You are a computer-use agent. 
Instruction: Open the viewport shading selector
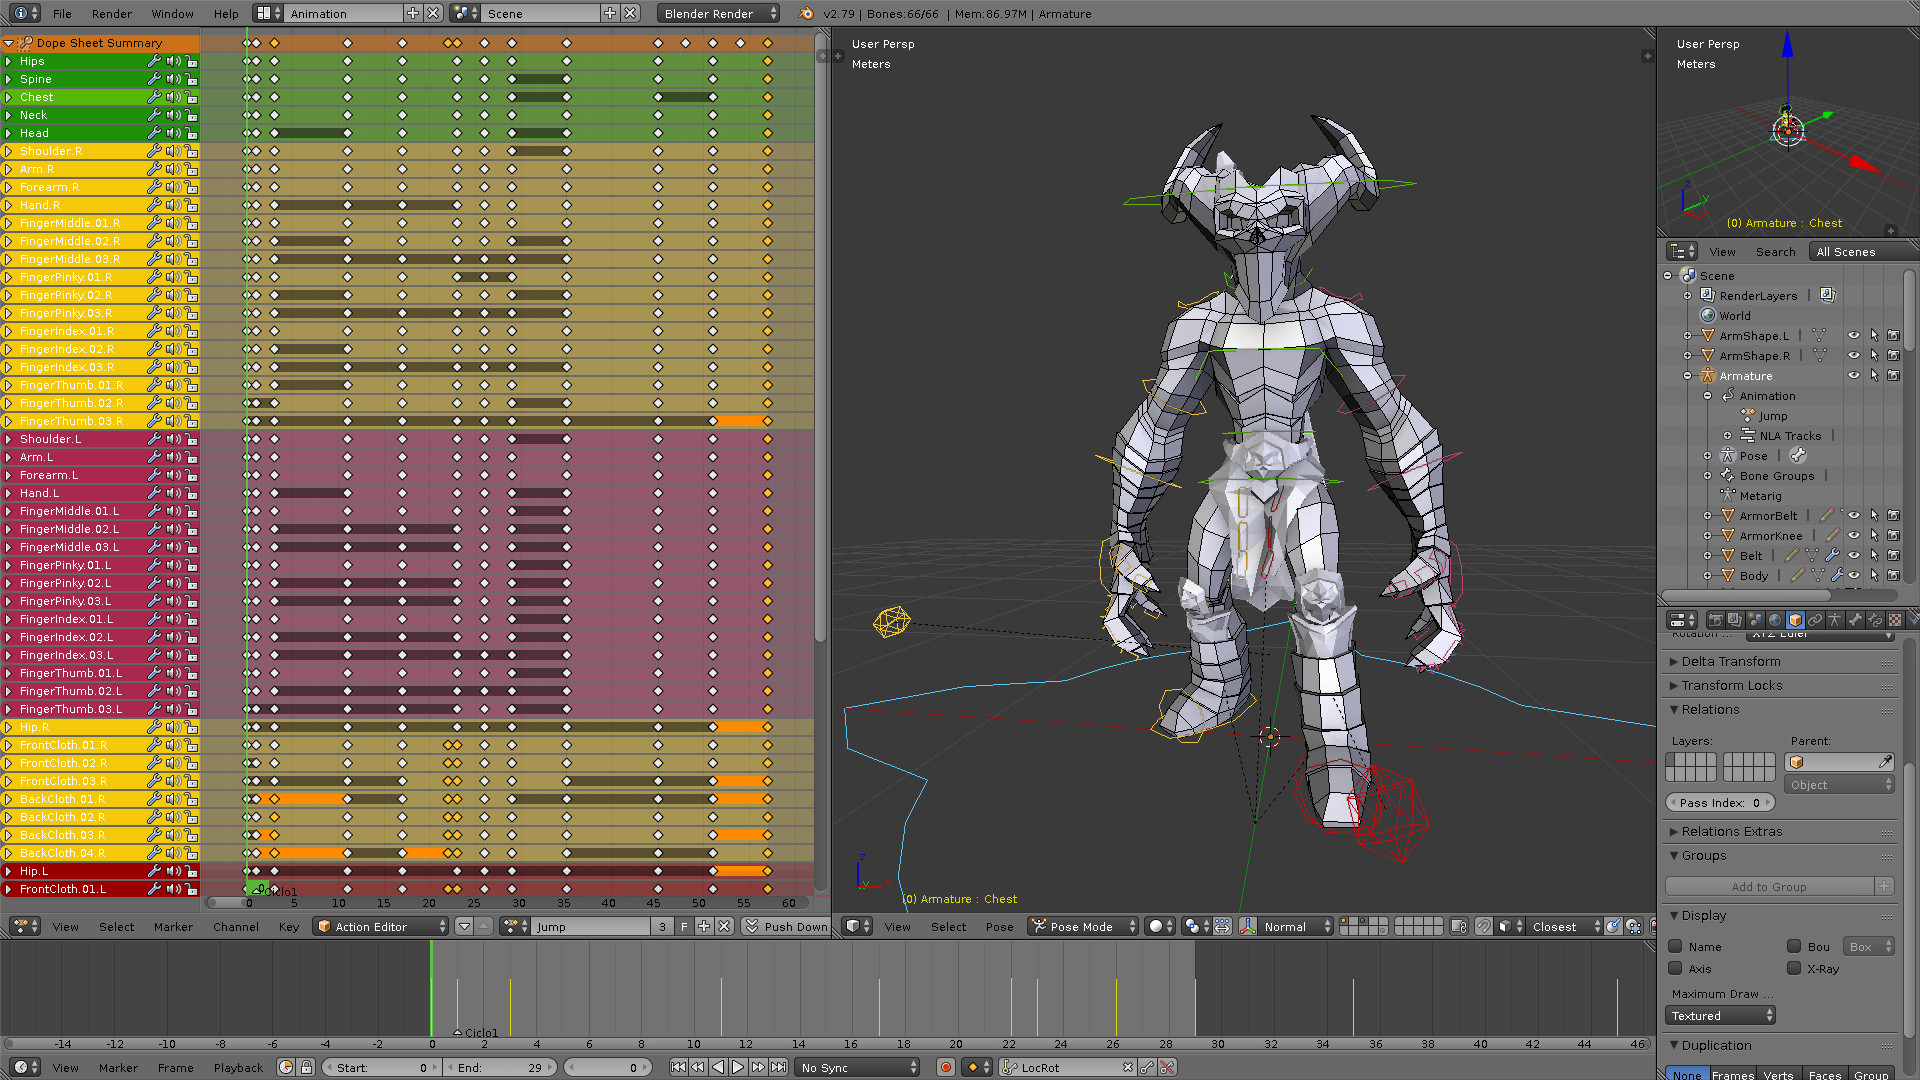pyautogui.click(x=1160, y=927)
